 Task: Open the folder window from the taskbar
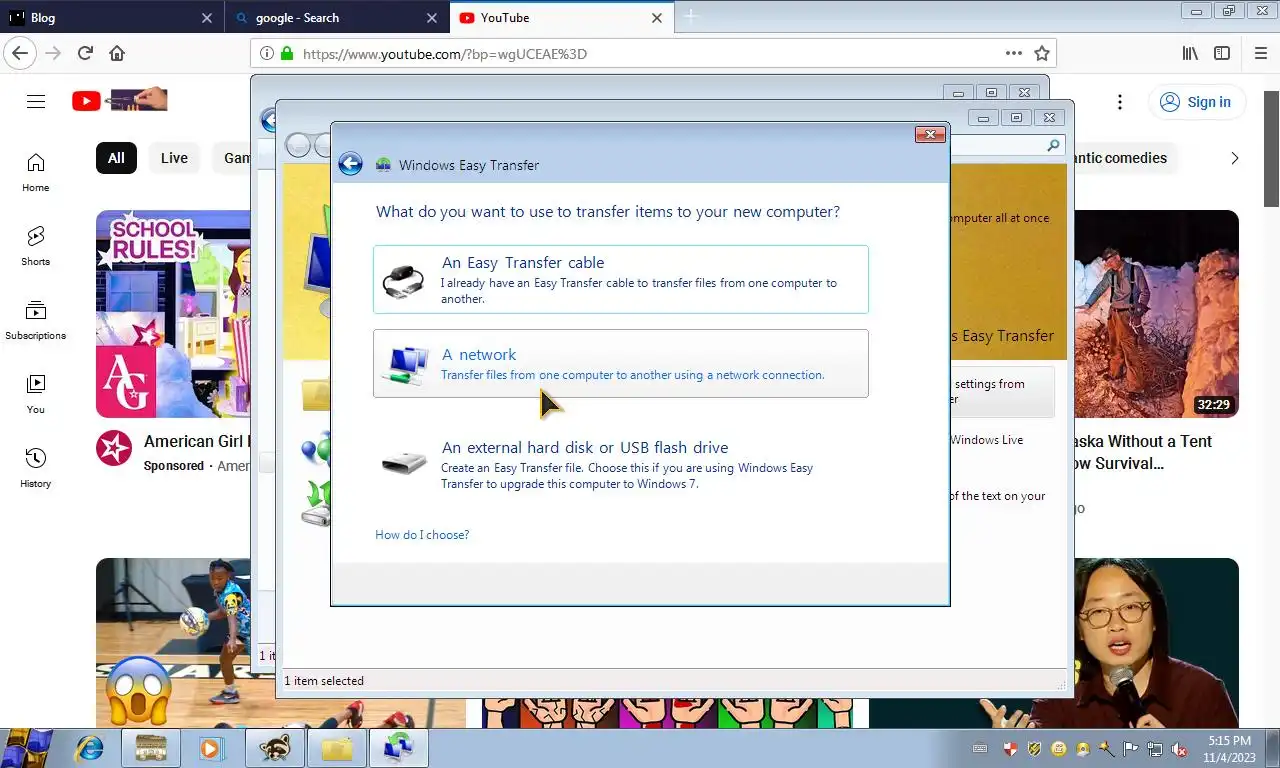337,748
